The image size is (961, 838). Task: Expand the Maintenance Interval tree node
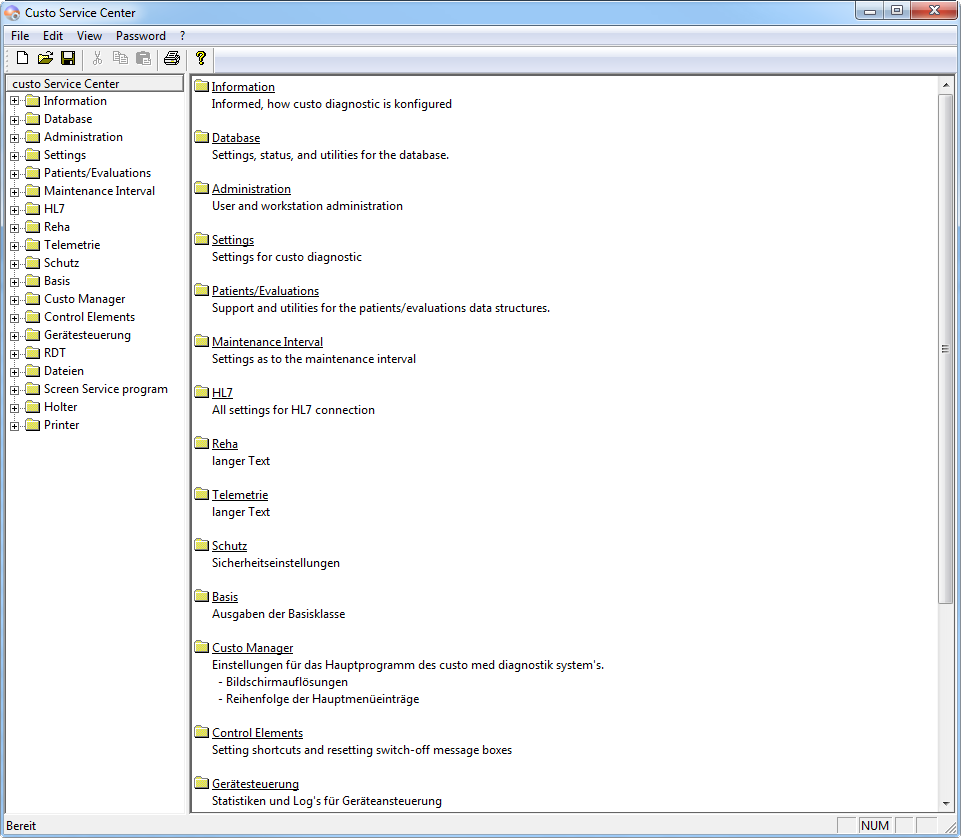(x=15, y=191)
